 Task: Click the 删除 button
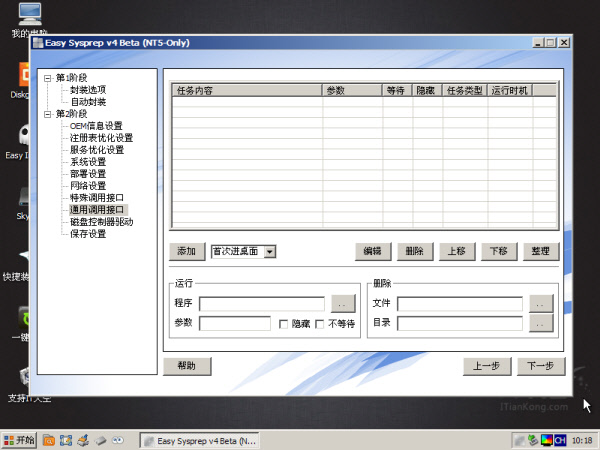click(415, 251)
